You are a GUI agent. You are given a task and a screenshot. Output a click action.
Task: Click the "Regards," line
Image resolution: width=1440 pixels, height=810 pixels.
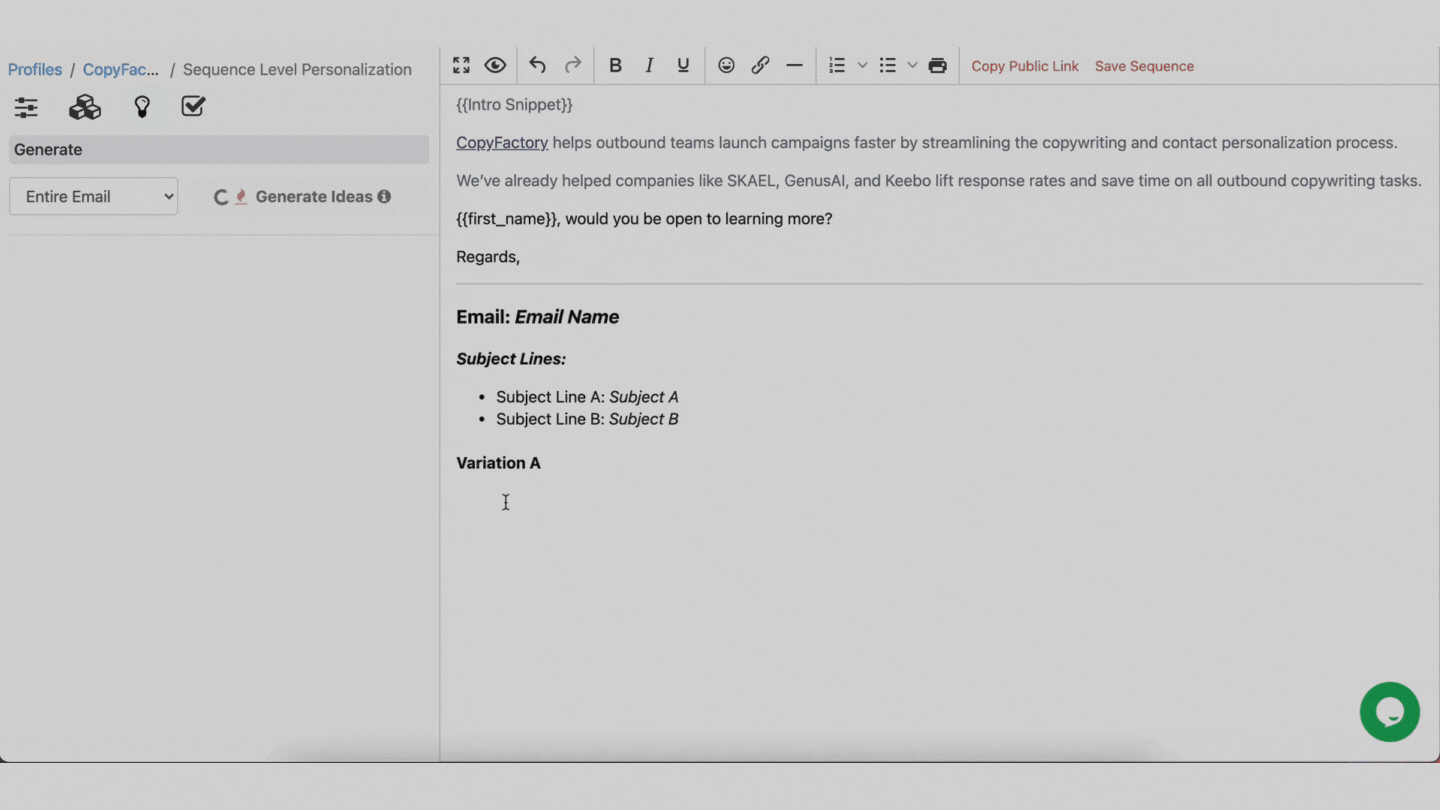click(x=488, y=257)
